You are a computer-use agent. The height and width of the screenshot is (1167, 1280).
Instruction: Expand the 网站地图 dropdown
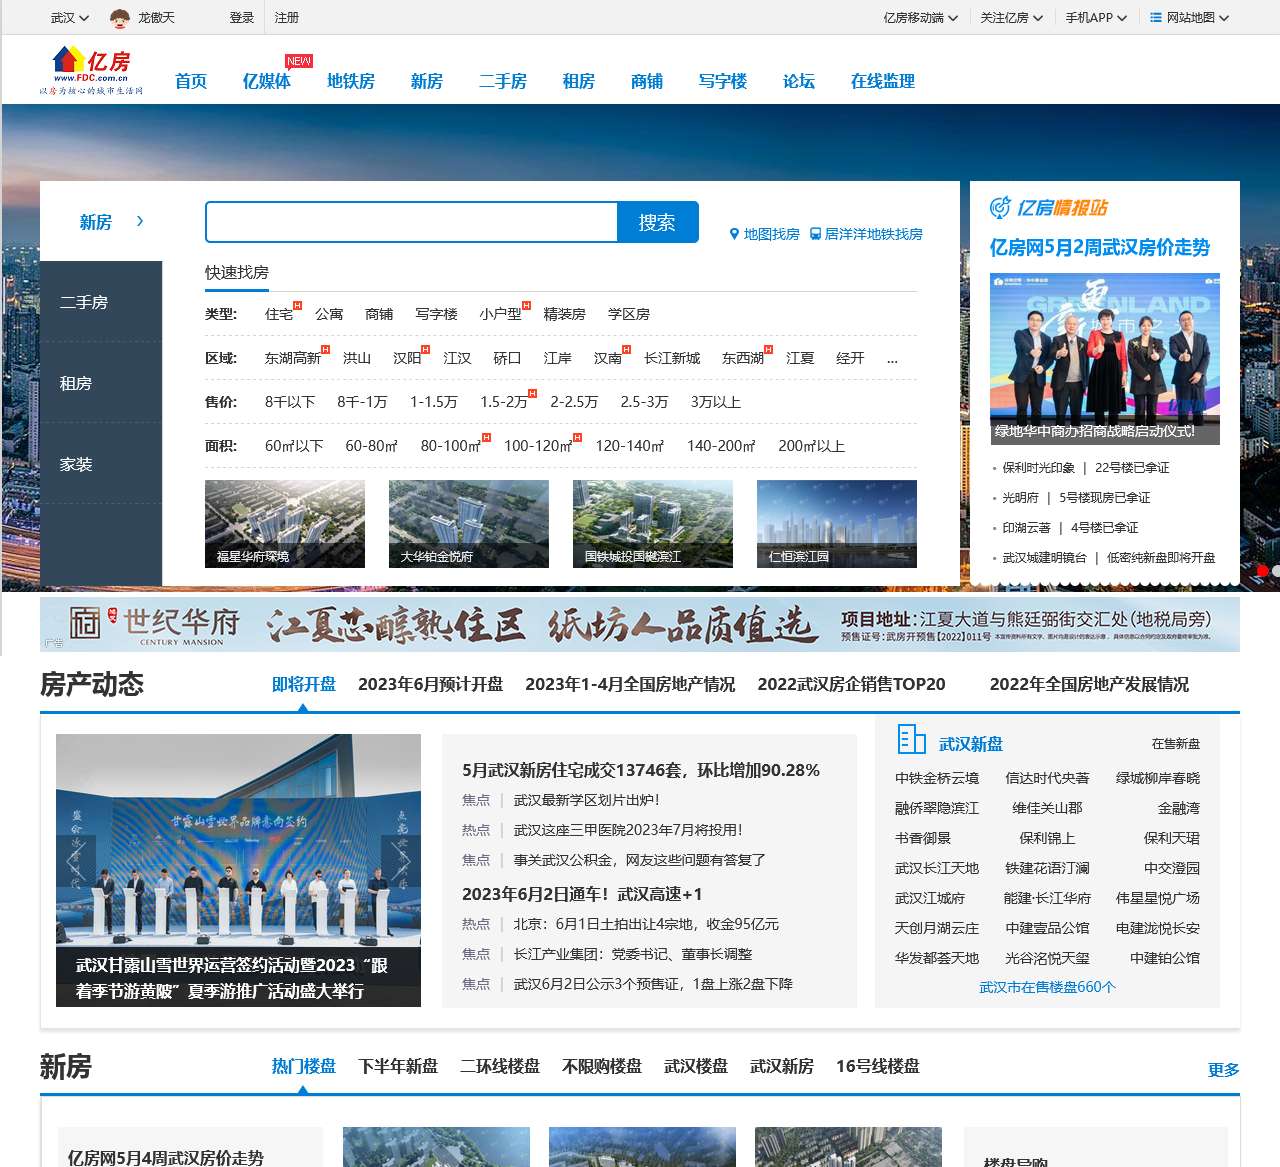[1189, 18]
